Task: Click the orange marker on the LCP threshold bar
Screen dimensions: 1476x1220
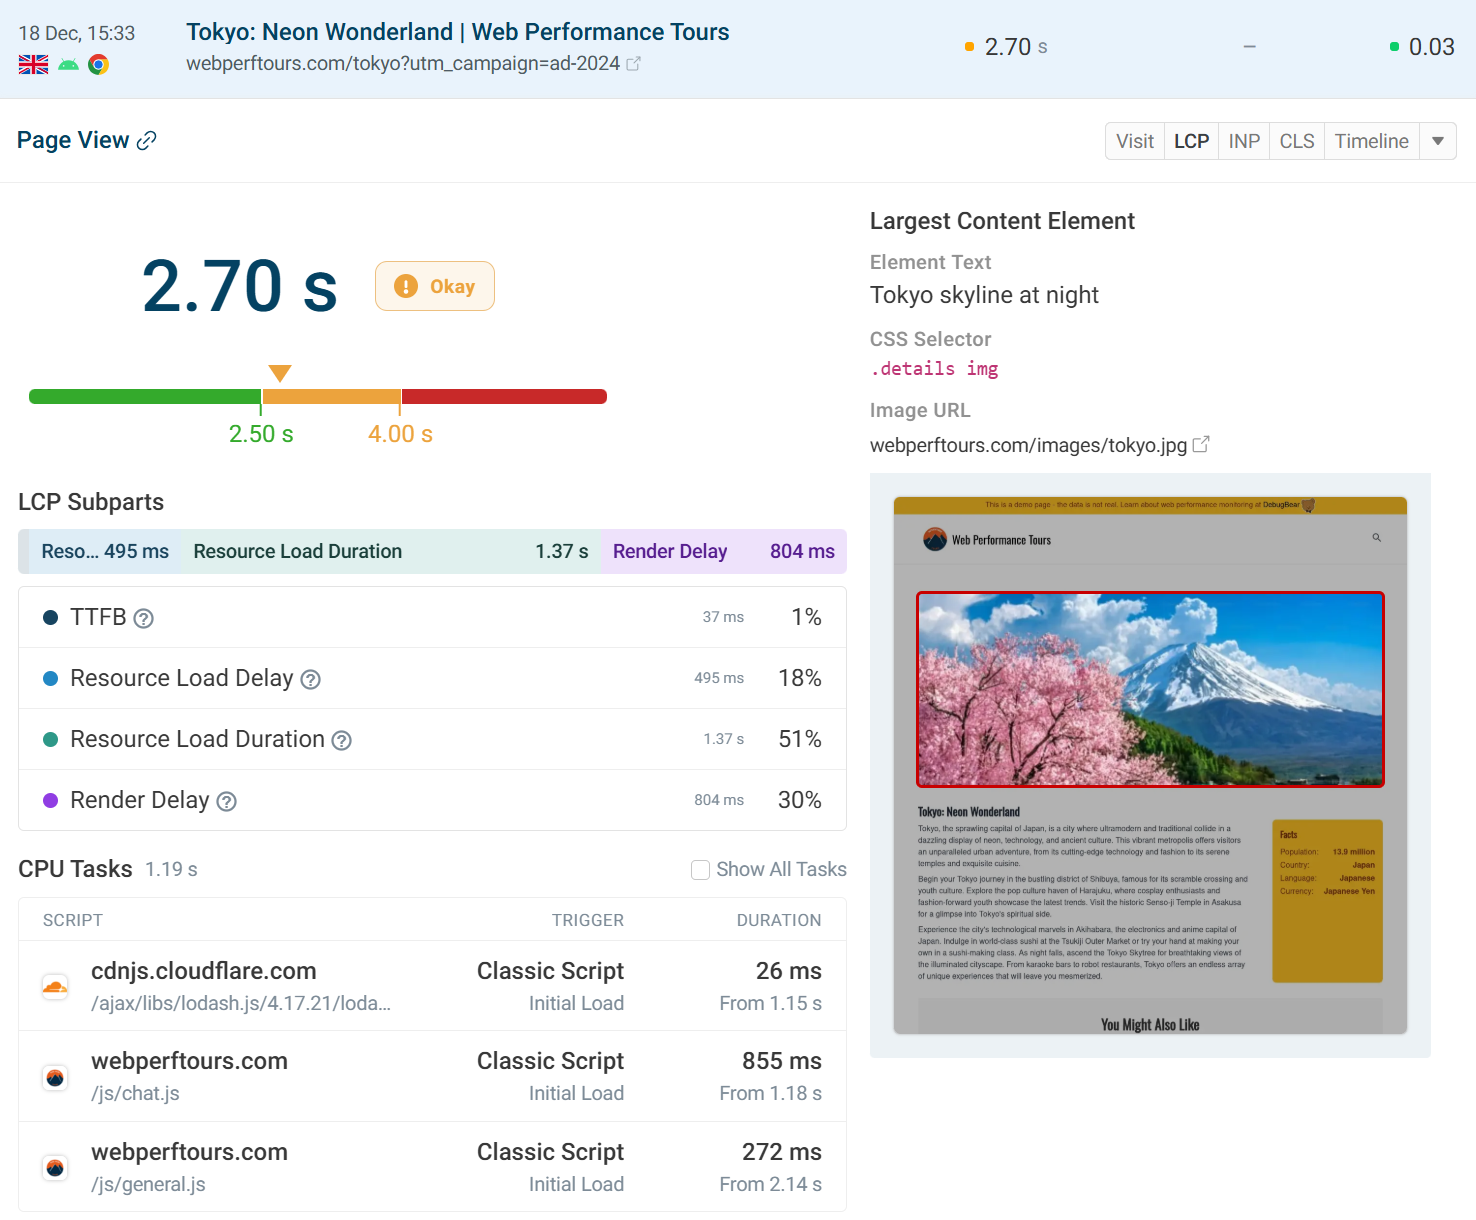Action: tap(280, 372)
